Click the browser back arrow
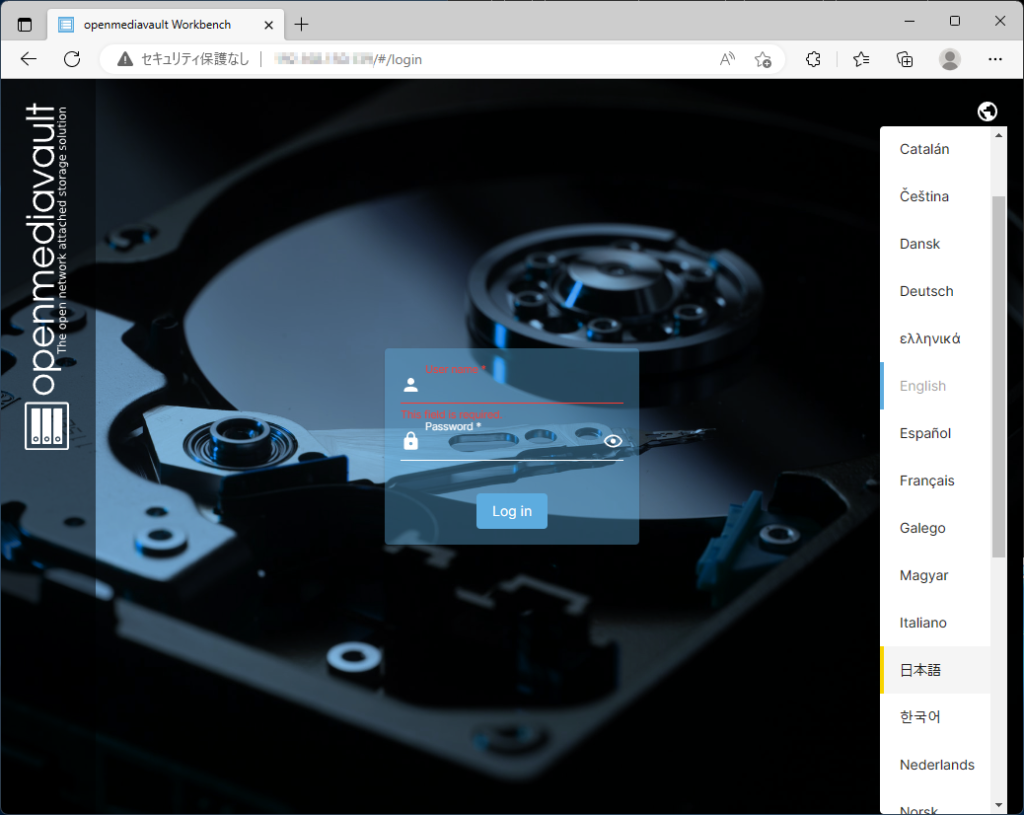1024x815 pixels. click(28, 59)
